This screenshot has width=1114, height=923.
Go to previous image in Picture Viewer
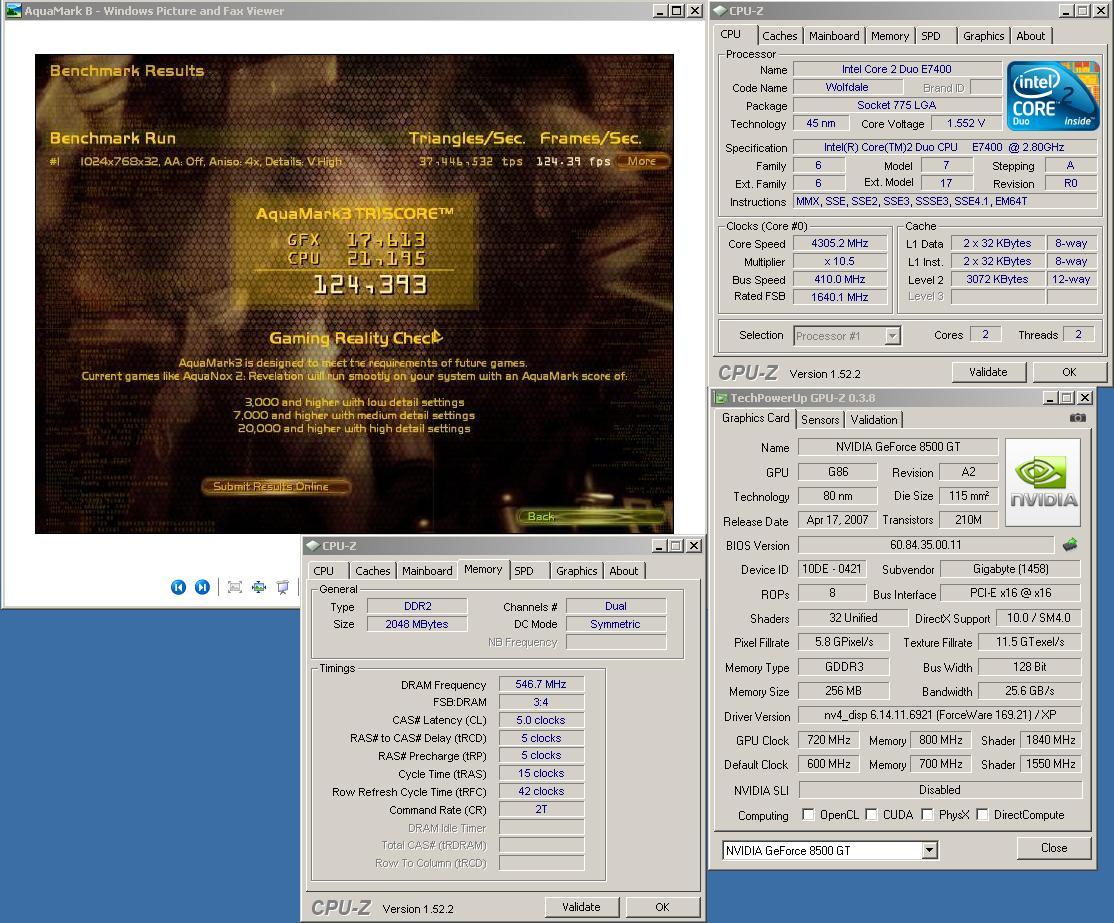click(x=178, y=587)
